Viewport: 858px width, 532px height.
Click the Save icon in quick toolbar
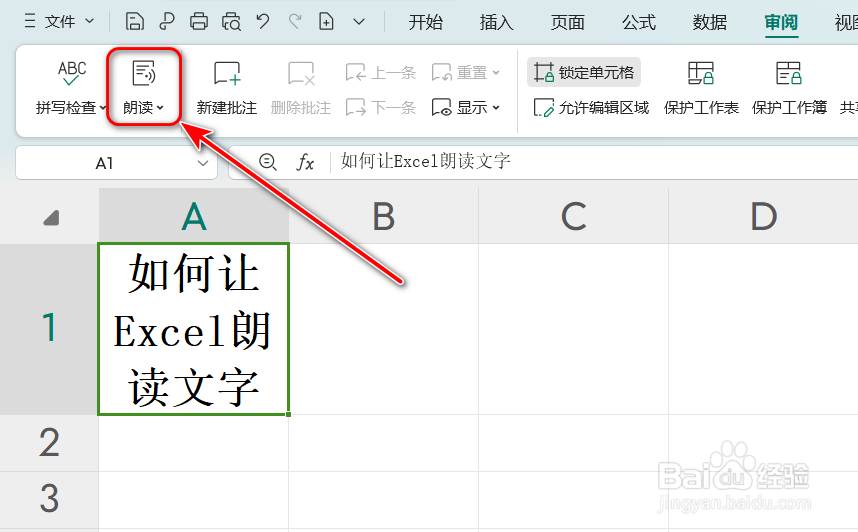(135, 22)
